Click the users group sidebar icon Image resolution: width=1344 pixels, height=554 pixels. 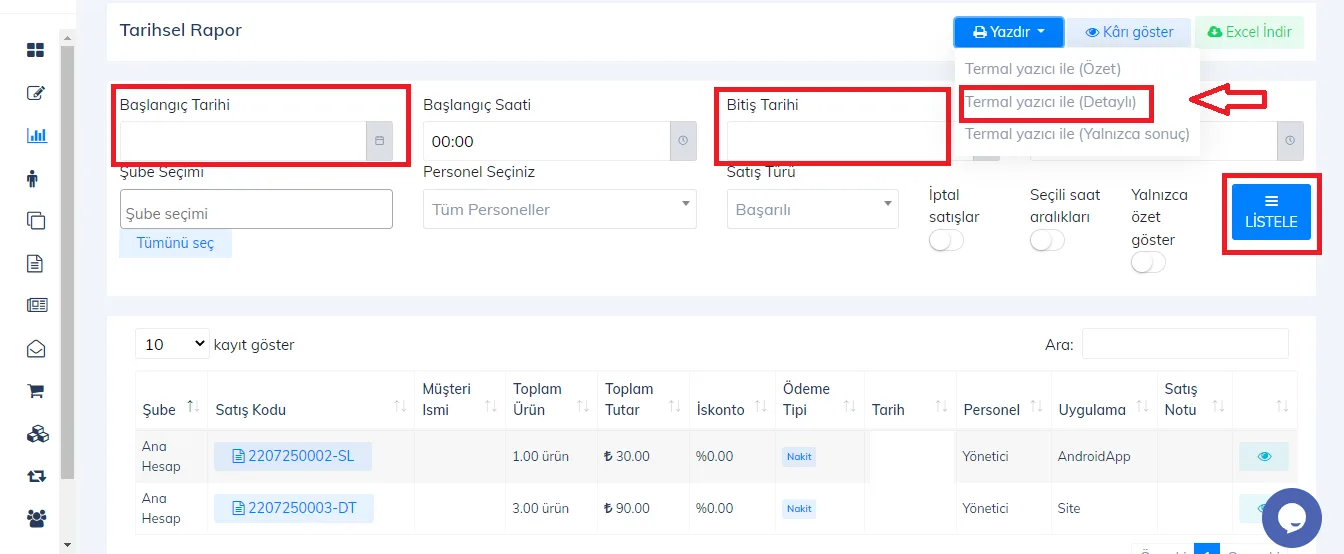tap(37, 518)
